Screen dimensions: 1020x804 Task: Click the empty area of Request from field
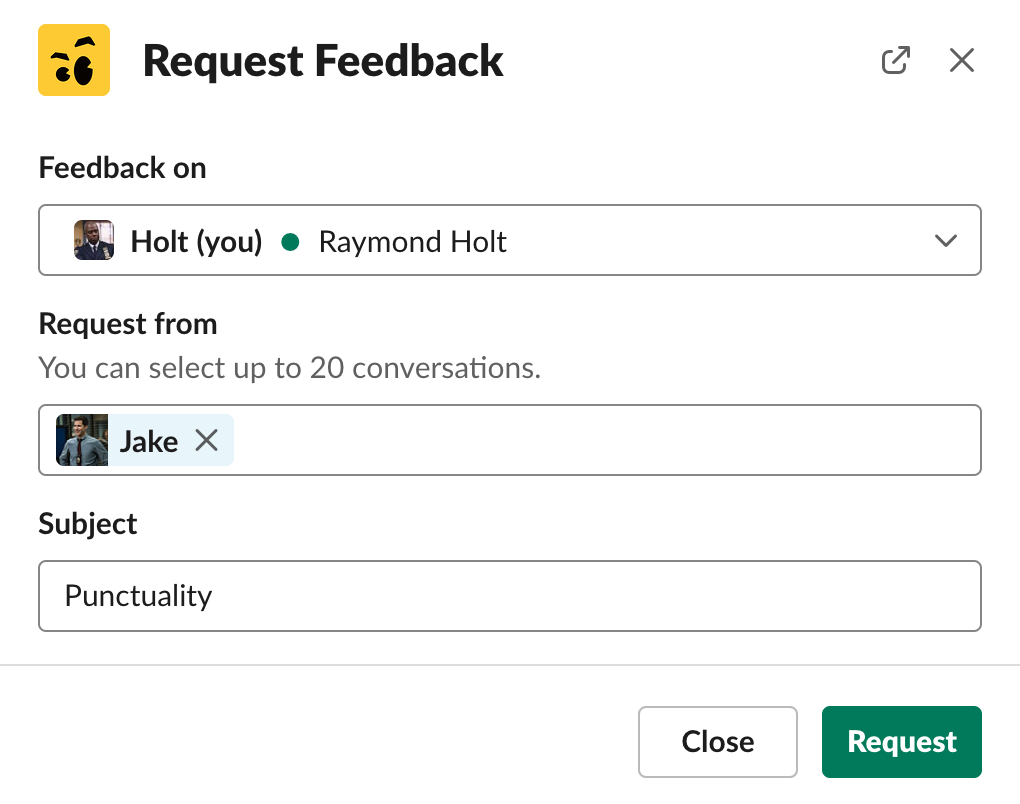tap(605, 440)
